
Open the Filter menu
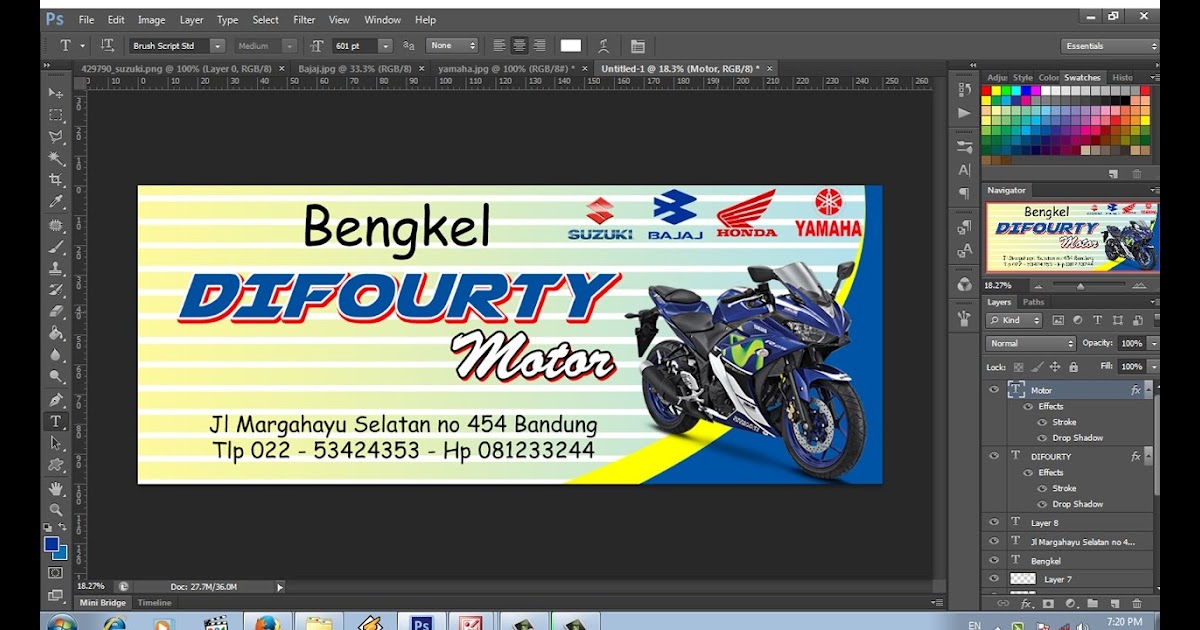coord(304,20)
